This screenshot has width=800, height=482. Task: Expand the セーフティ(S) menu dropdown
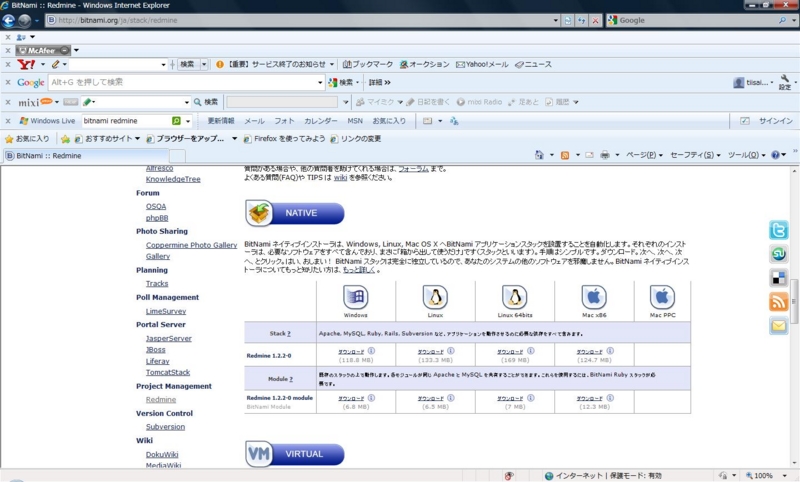[x=718, y=156]
